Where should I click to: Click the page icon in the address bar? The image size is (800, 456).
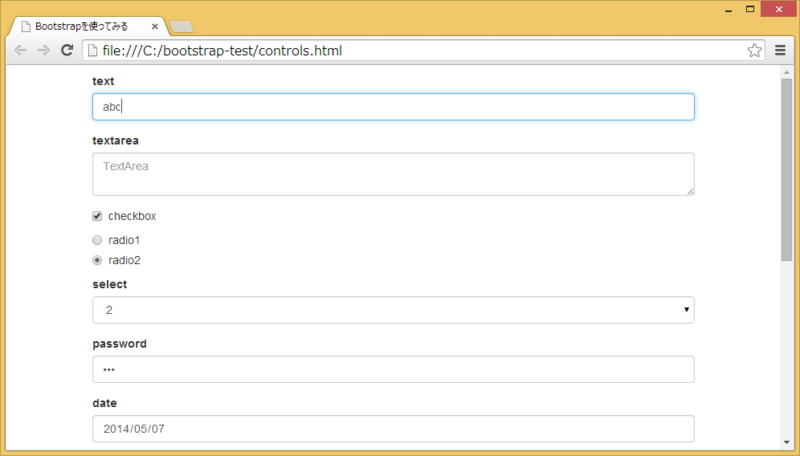92,50
